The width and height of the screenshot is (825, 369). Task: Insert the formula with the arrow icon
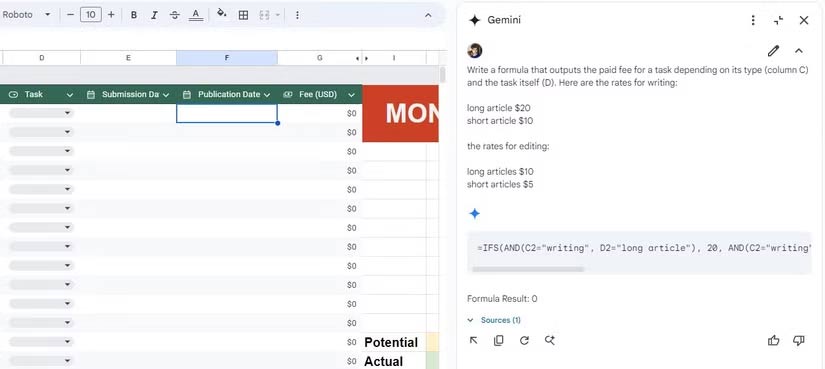pos(473,341)
